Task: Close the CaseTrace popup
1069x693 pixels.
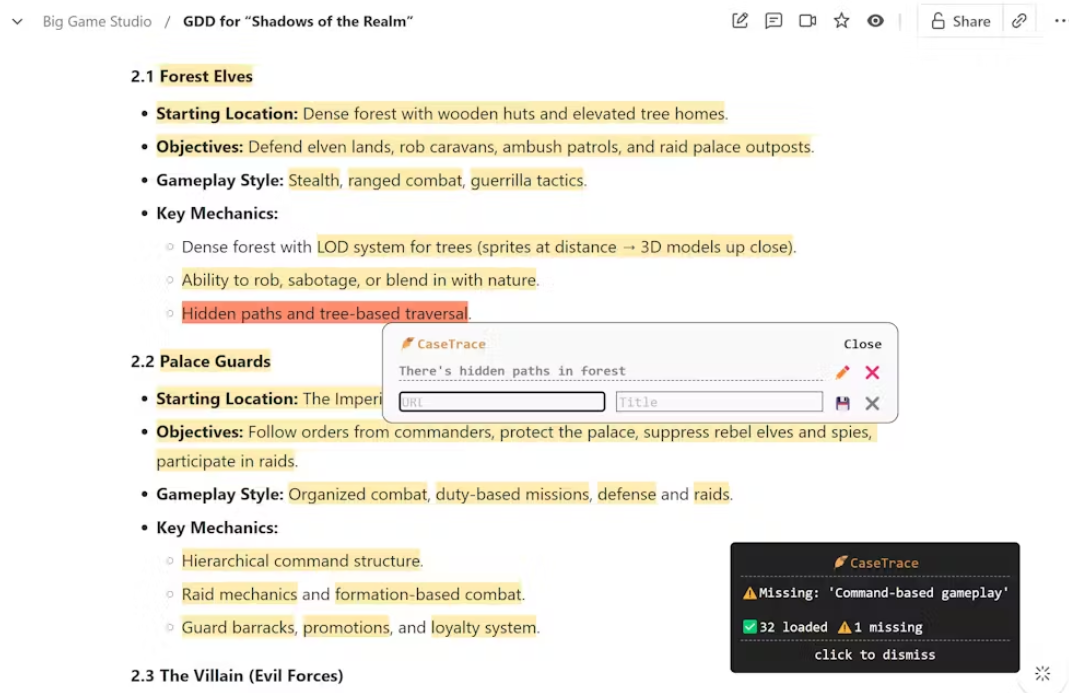Action: pos(862,344)
